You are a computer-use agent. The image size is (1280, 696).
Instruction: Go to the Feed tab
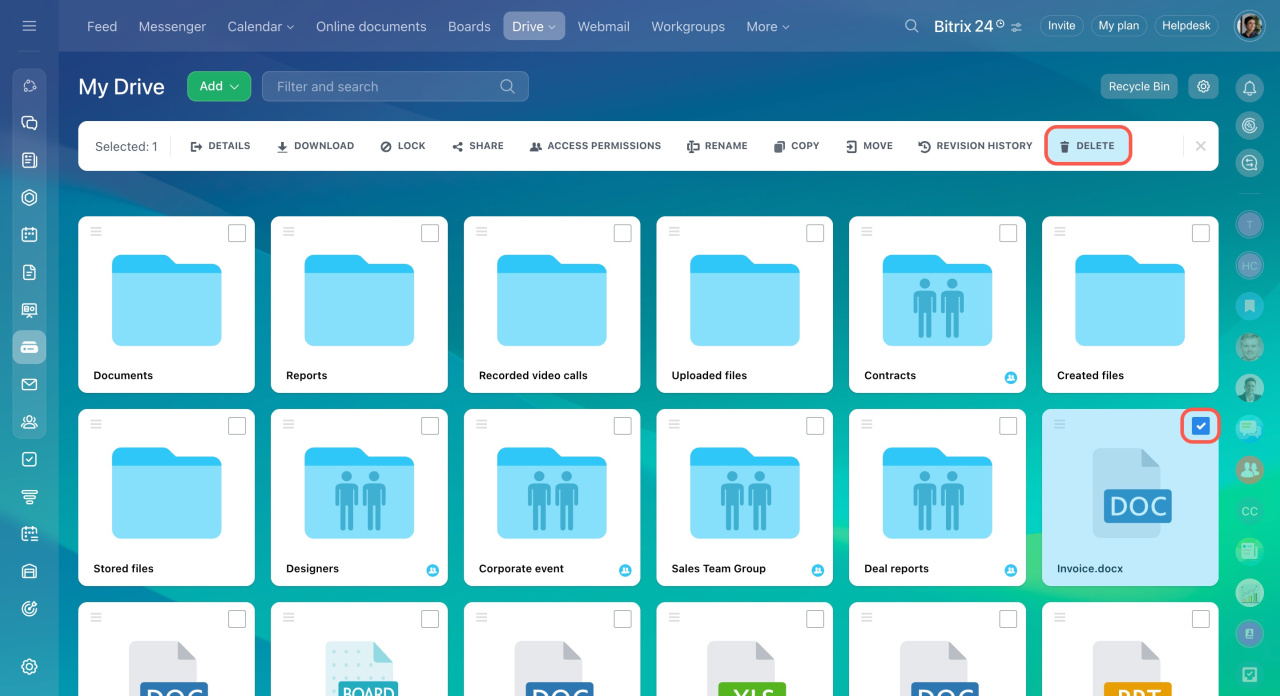pos(102,26)
